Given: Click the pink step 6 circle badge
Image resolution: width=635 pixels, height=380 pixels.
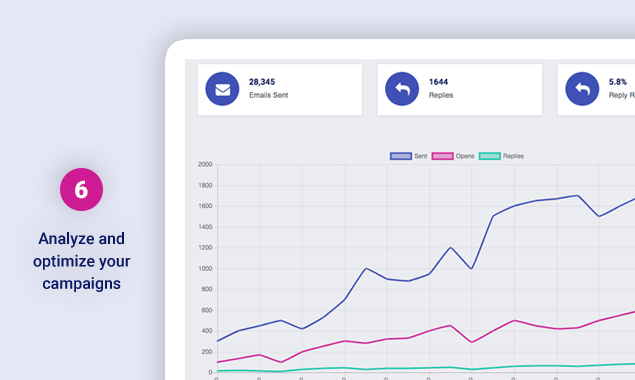Looking at the screenshot, I should click(81, 189).
